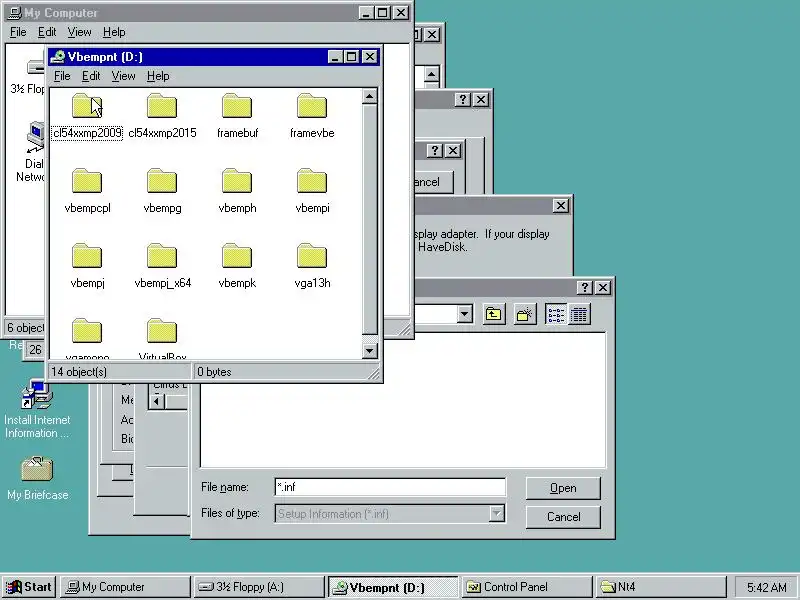Select the vbemph folder icon
The image size is (800, 600).
[237, 181]
